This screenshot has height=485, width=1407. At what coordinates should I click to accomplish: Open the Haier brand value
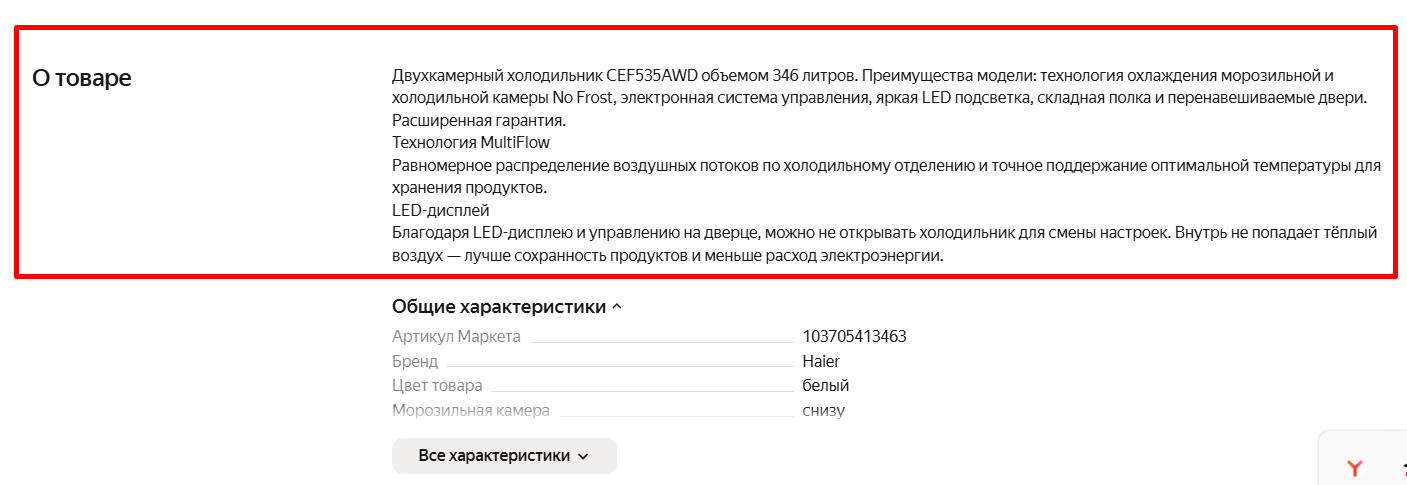[821, 361]
